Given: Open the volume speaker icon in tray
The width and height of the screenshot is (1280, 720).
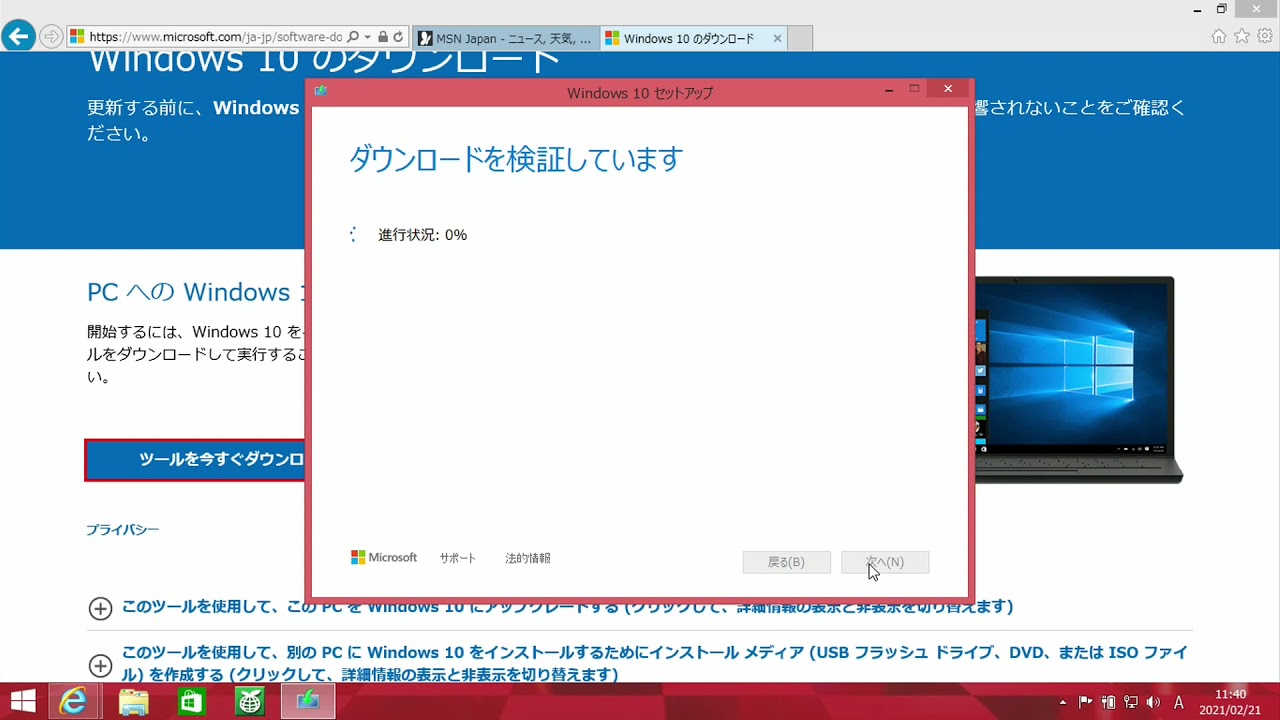Looking at the screenshot, I should click(1154, 702).
